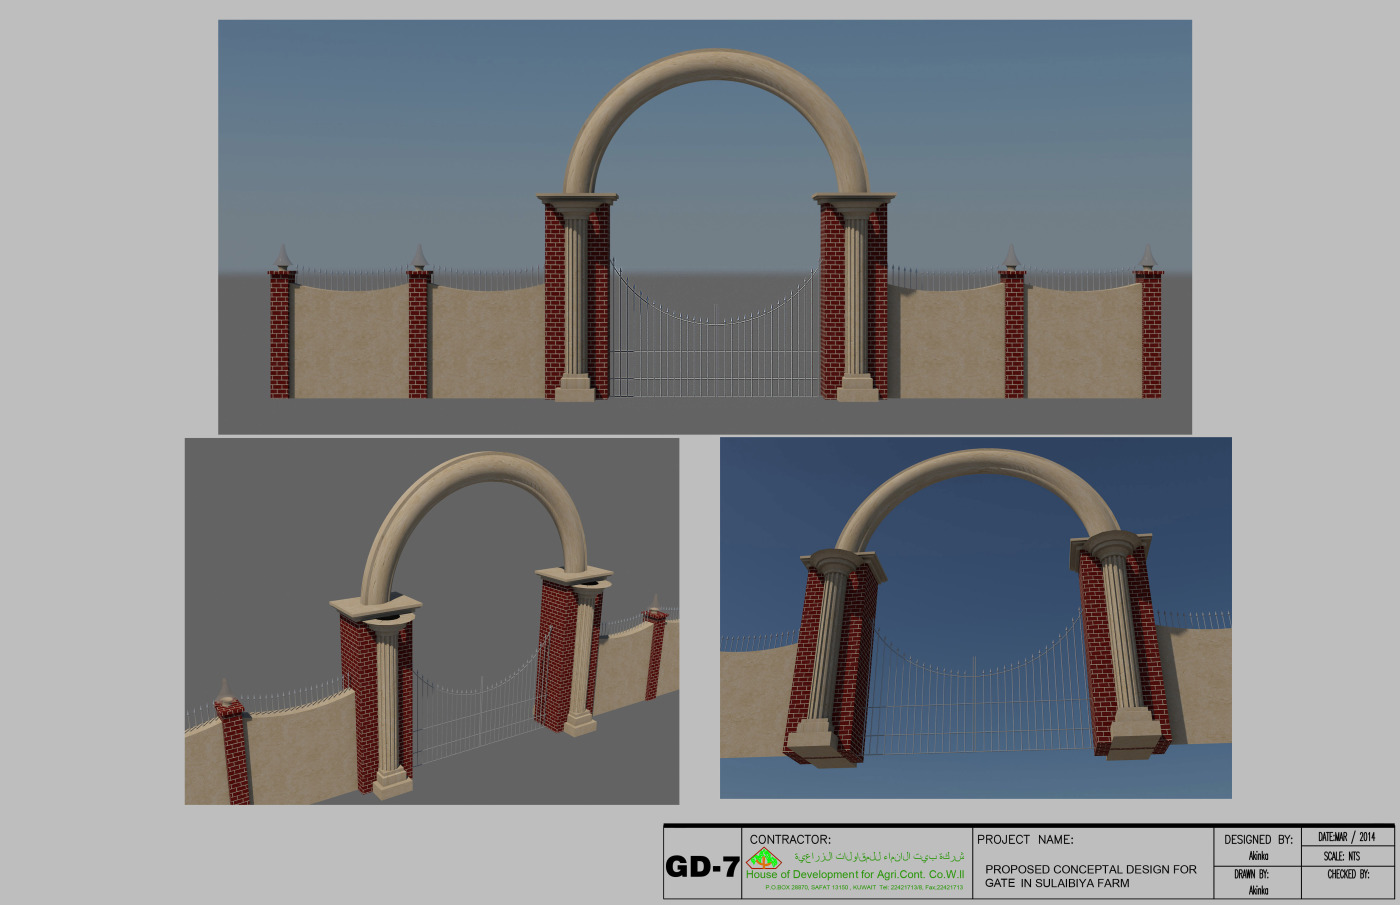The width and height of the screenshot is (1400, 905).
Task: Click the green contractor company logo
Action: [x=763, y=858]
